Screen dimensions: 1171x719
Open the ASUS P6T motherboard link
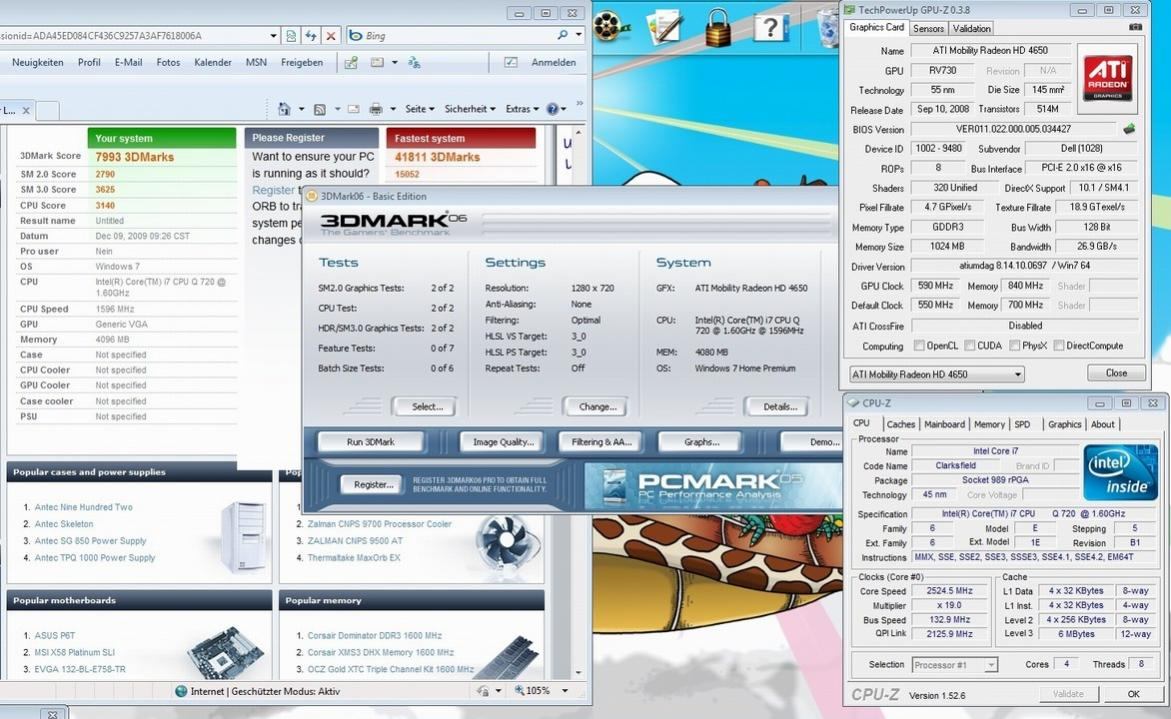coord(55,635)
